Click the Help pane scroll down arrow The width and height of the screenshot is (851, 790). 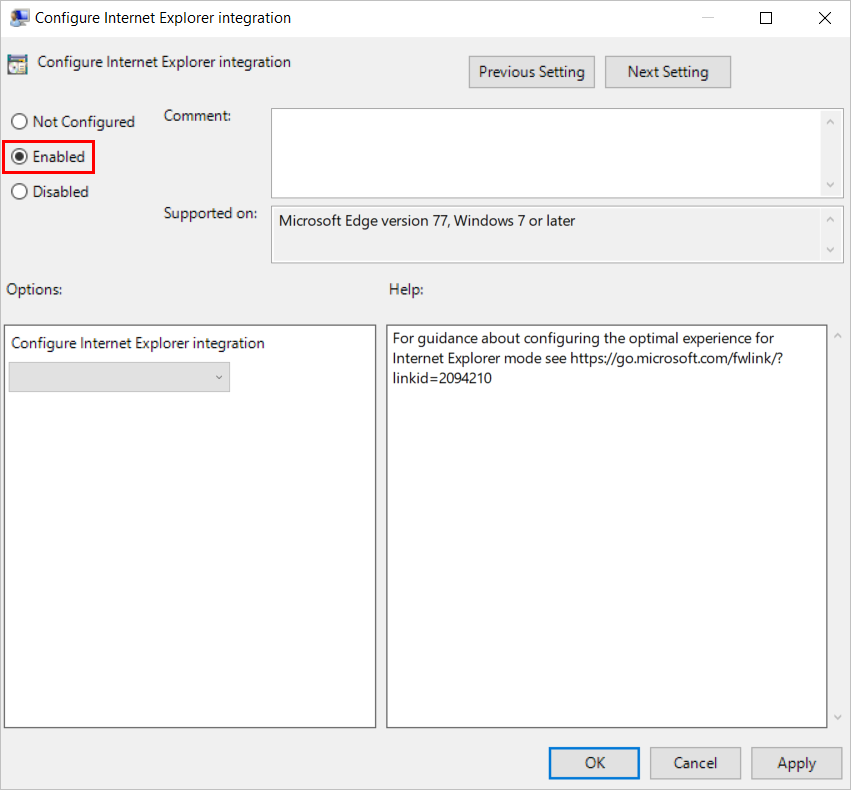point(838,717)
